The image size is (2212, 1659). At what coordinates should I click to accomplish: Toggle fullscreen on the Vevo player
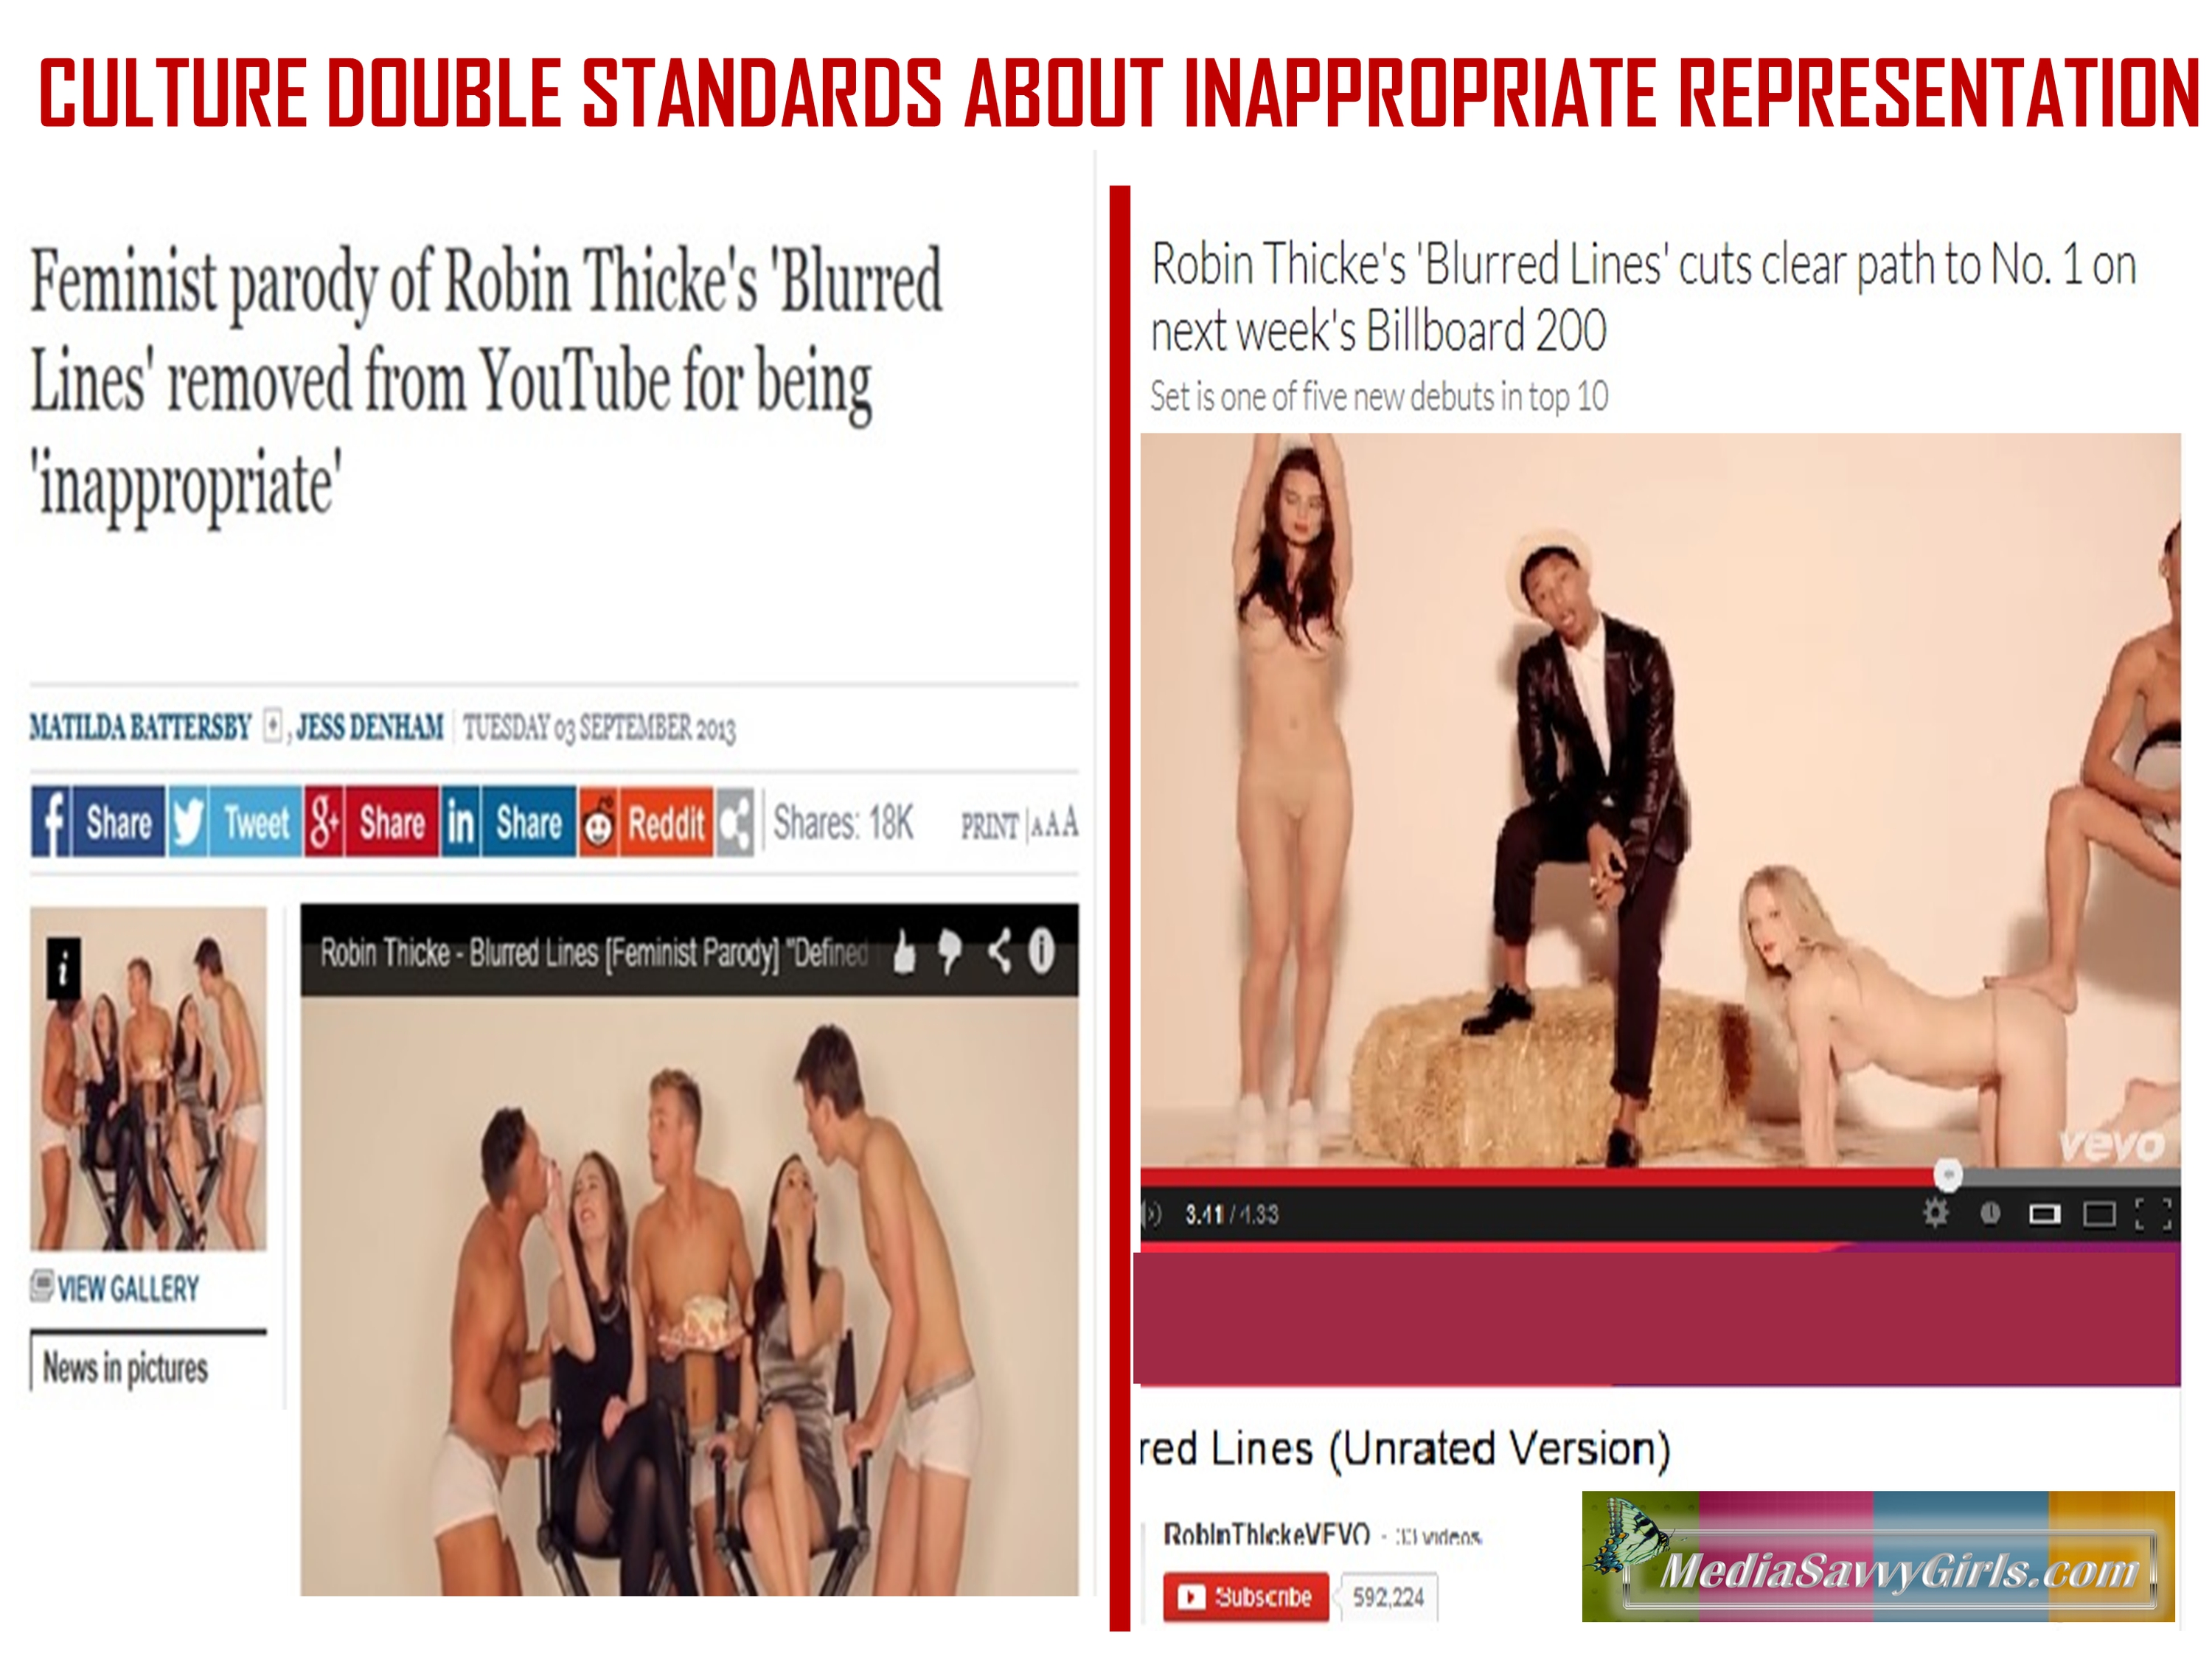tap(2153, 1214)
